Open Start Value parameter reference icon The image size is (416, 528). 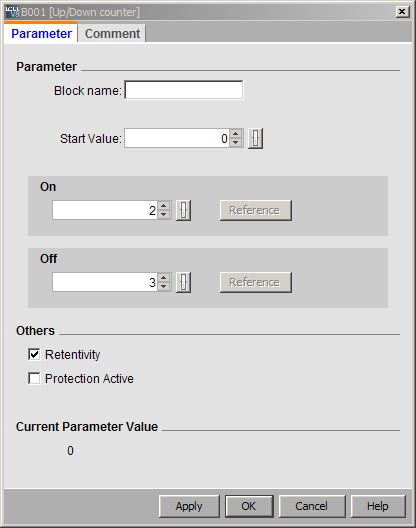point(256,138)
